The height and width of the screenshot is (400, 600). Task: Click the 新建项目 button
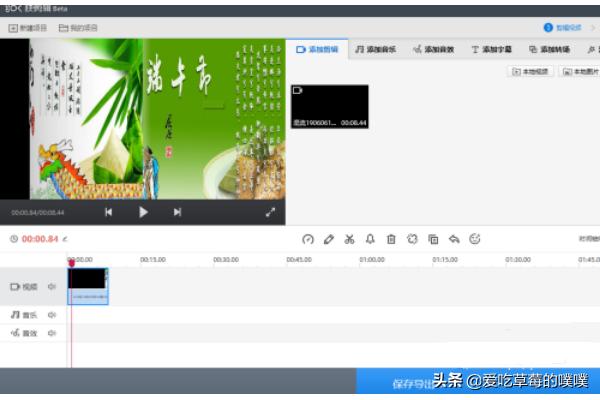pyautogui.click(x=27, y=28)
